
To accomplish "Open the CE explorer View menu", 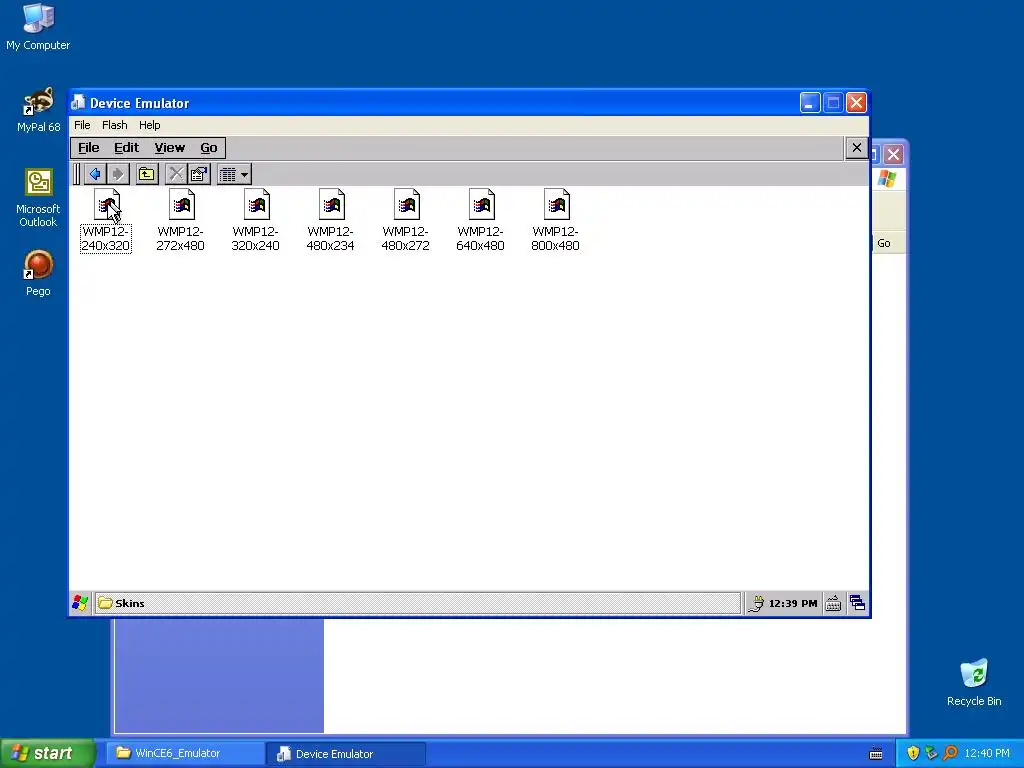I will [170, 148].
